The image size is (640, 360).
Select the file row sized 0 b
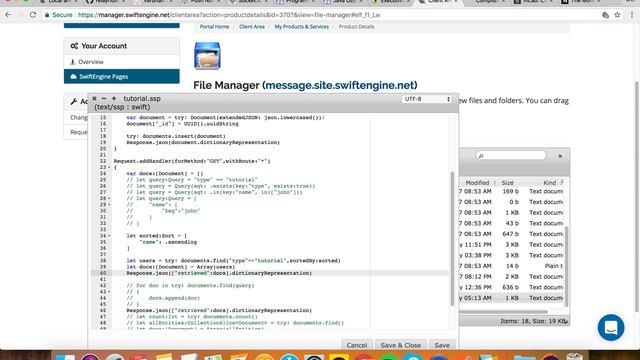point(511,202)
